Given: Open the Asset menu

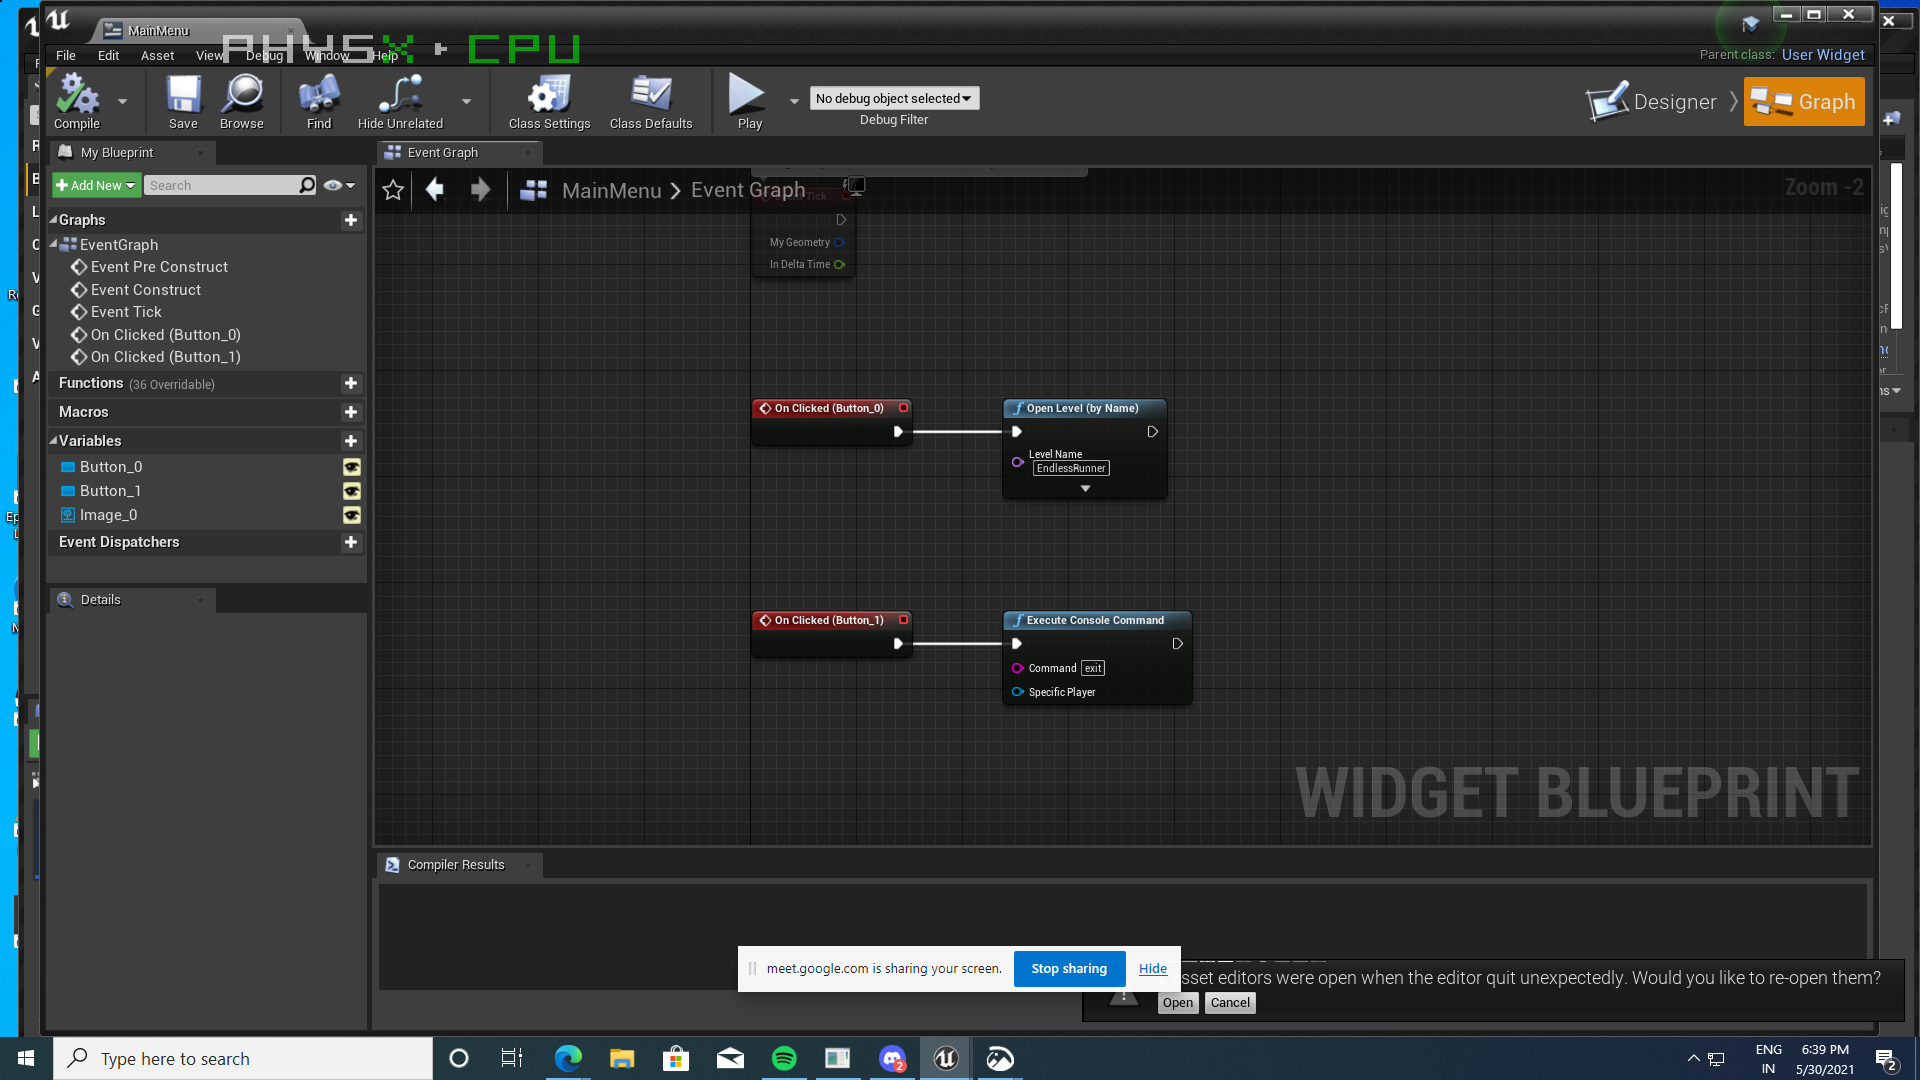Looking at the screenshot, I should 157,55.
